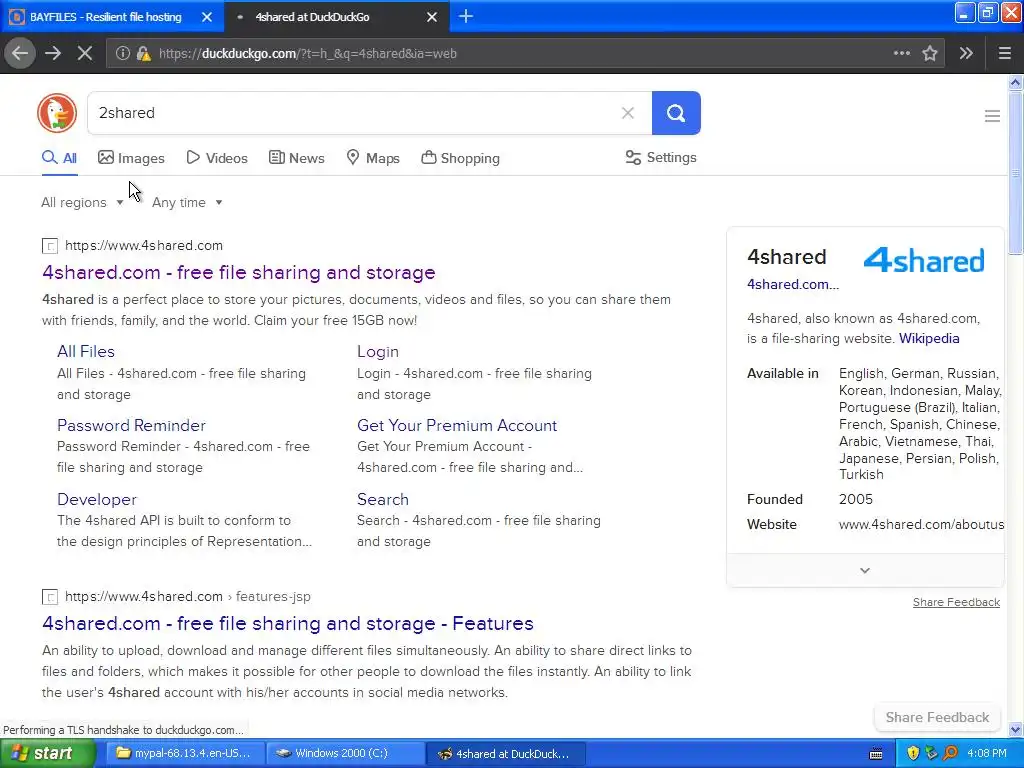Stop page loading with the X button
This screenshot has height=768, width=1024.
pyautogui.click(x=84, y=53)
